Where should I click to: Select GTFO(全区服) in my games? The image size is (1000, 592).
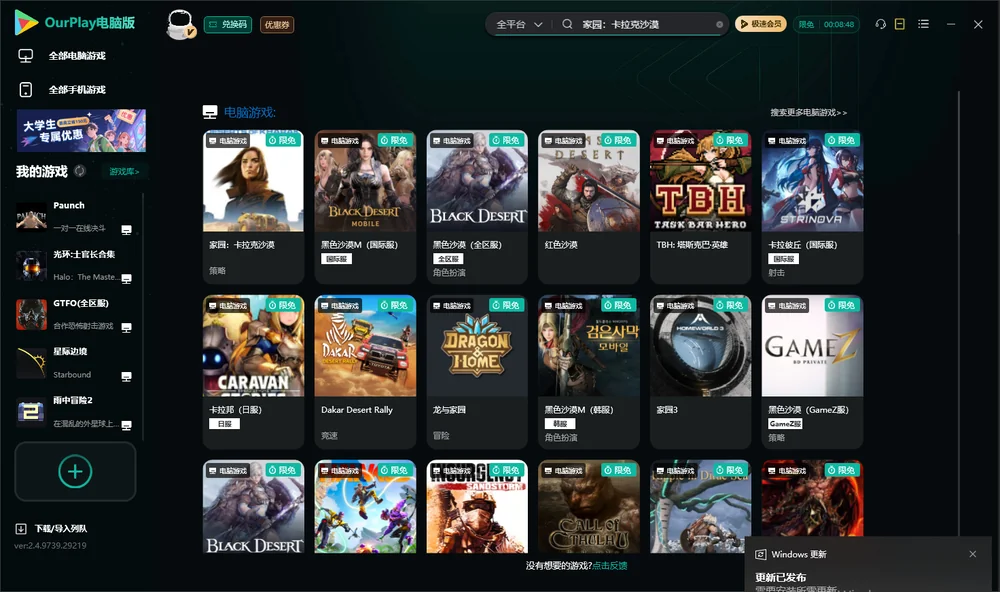point(75,314)
